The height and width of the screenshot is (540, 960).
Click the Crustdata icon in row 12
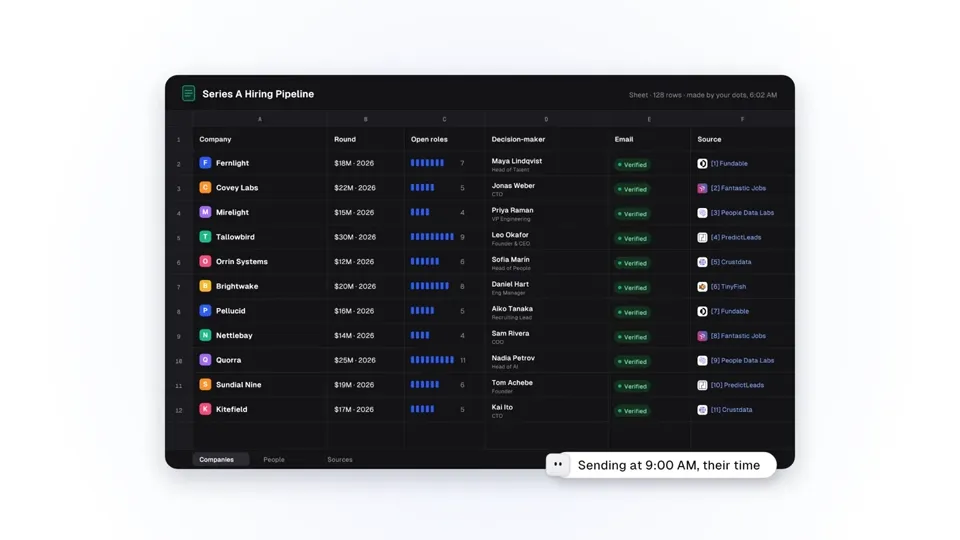pyautogui.click(x=702, y=410)
